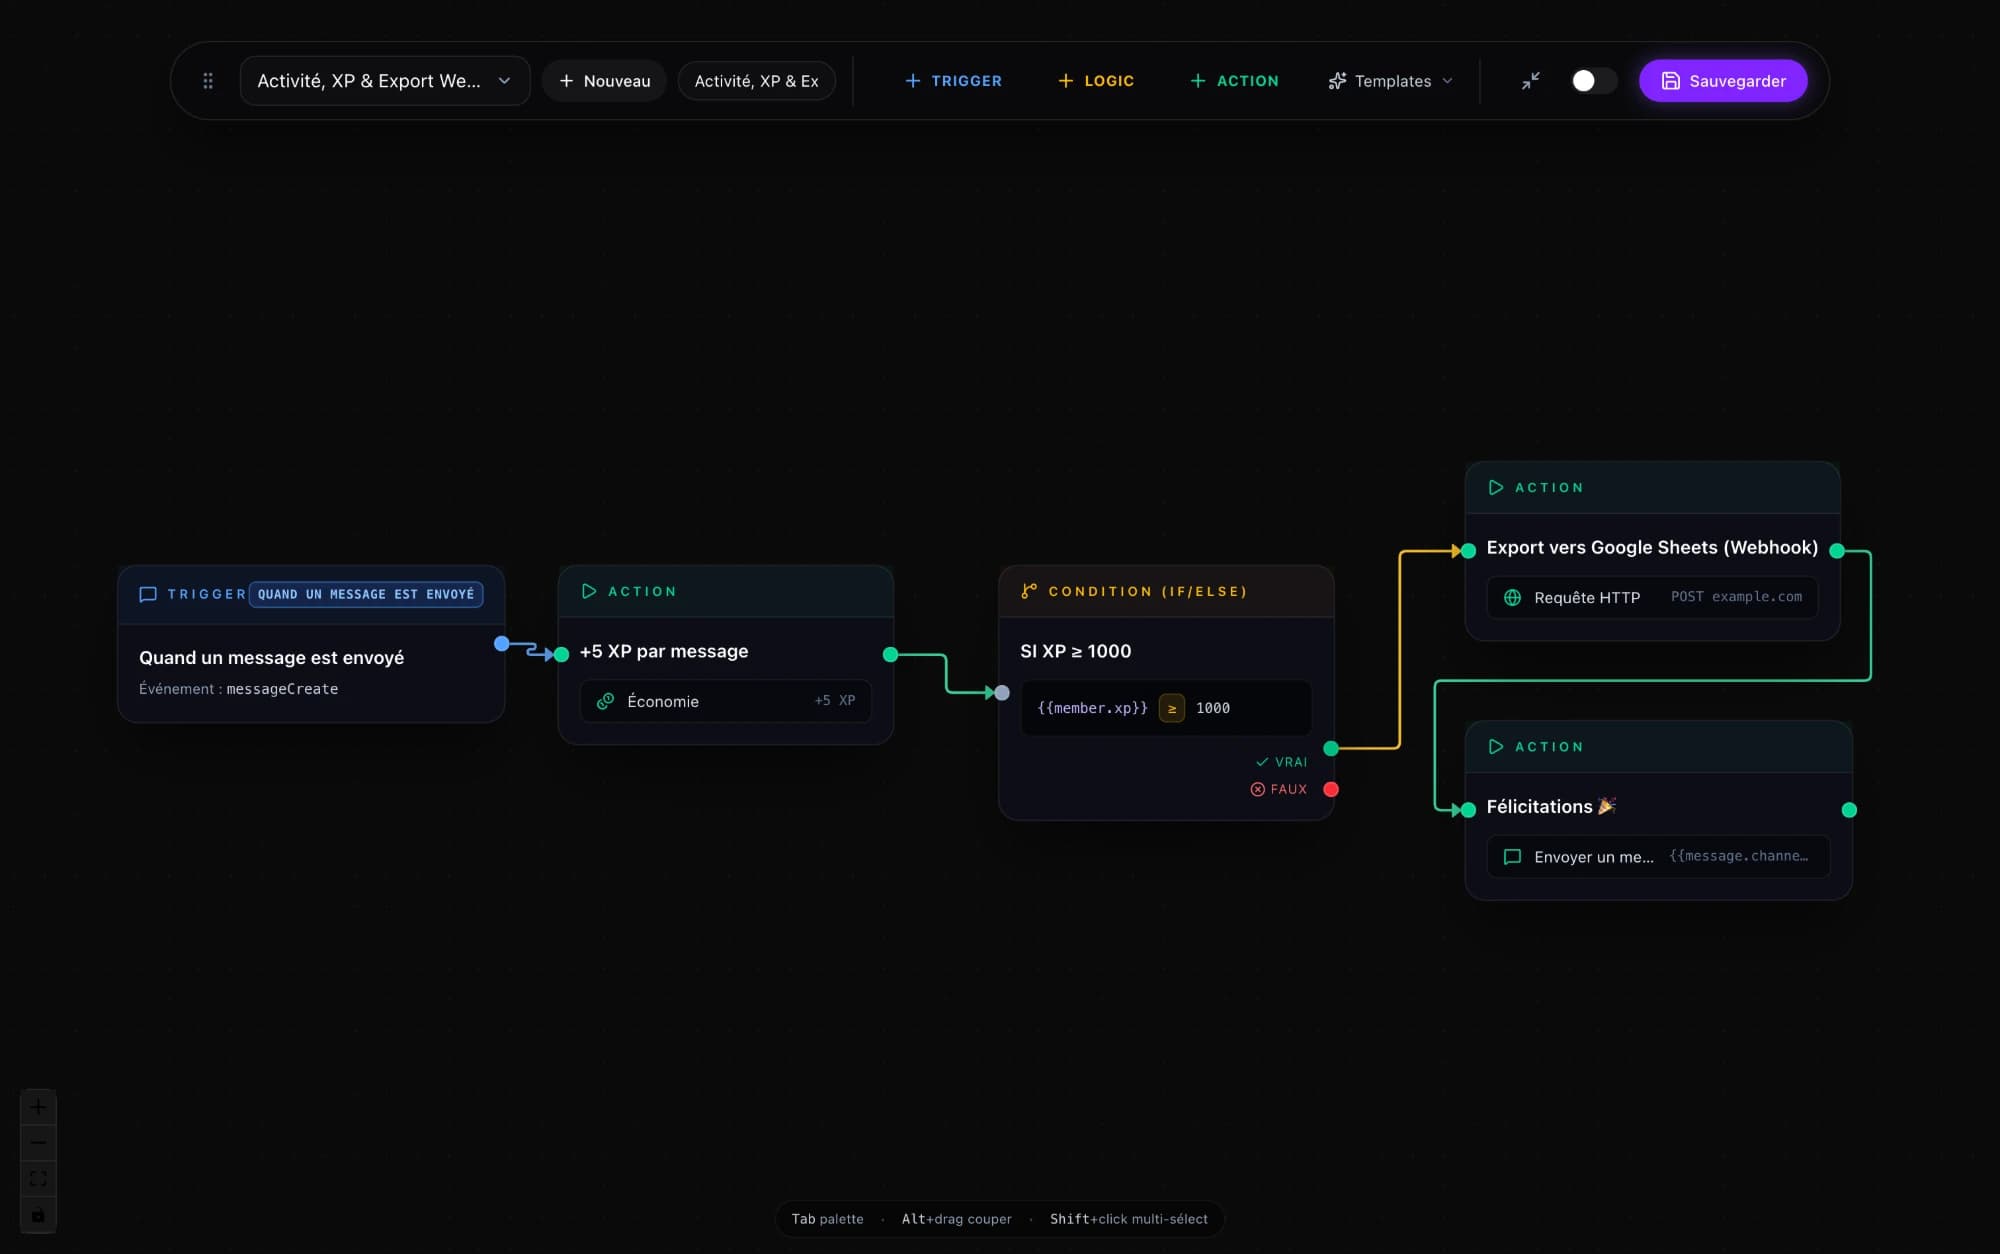Create a new workflow with Nouveau
2000x1254 pixels.
coord(604,81)
